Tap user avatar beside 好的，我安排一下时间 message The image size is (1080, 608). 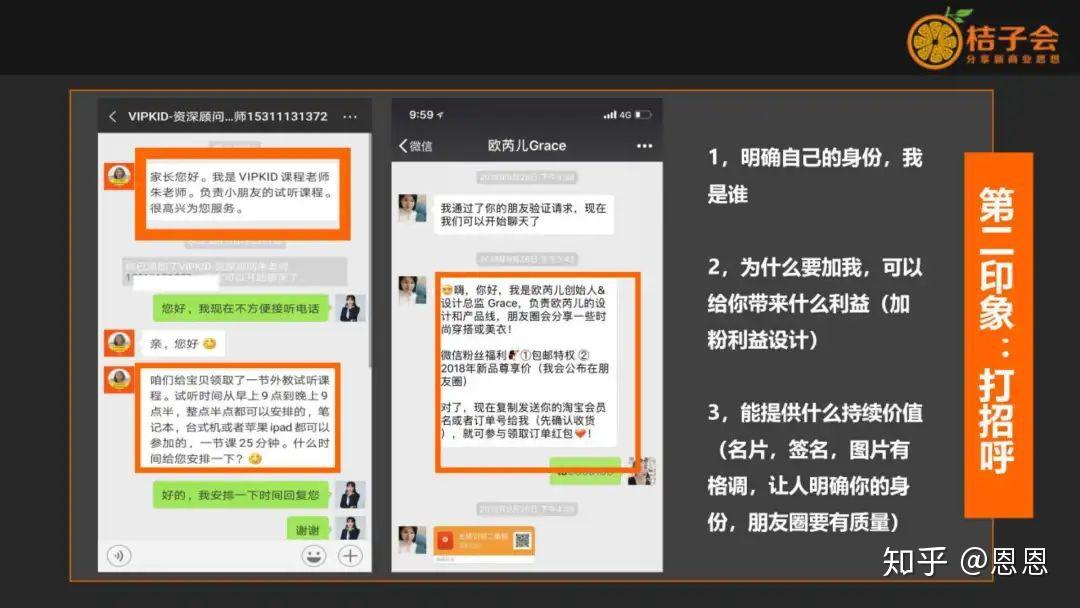tap(350, 494)
